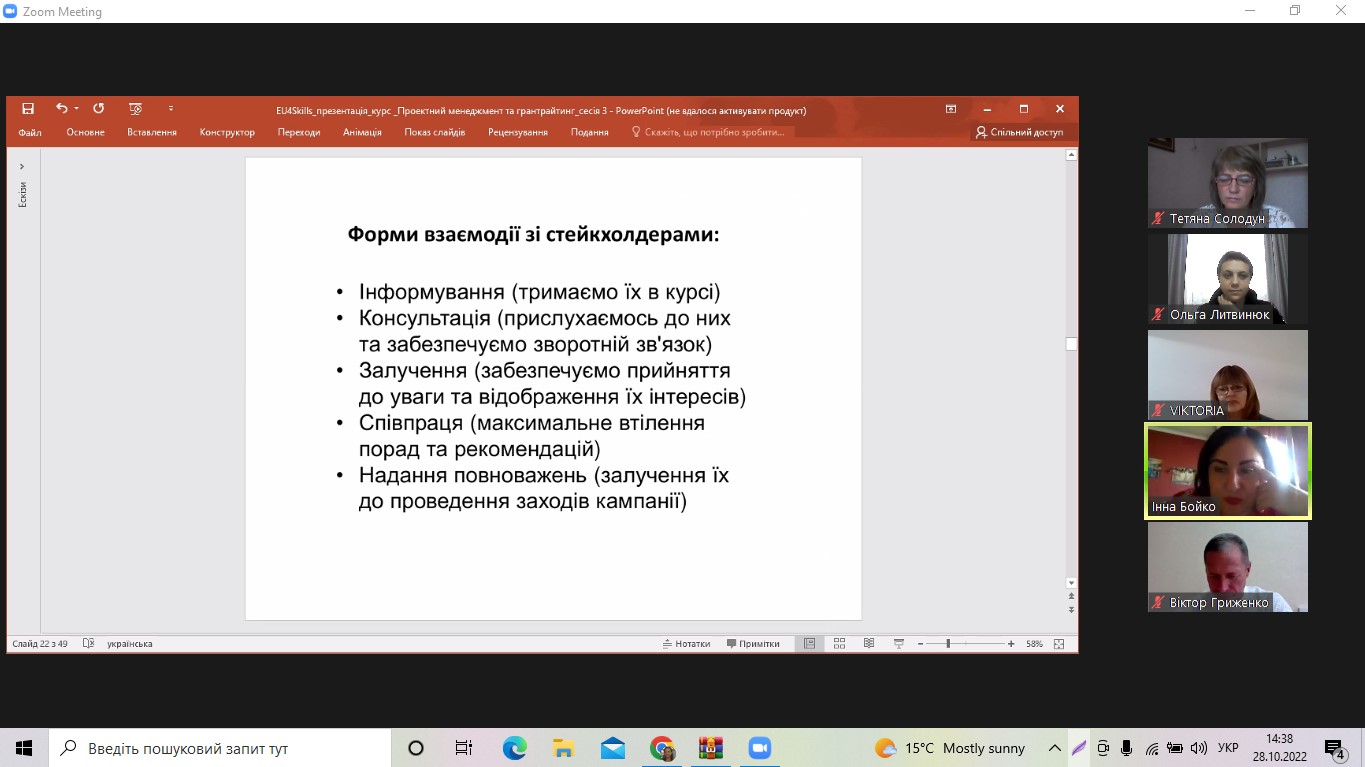
Task: Click the Save icon in PowerPoint
Action: point(28,109)
